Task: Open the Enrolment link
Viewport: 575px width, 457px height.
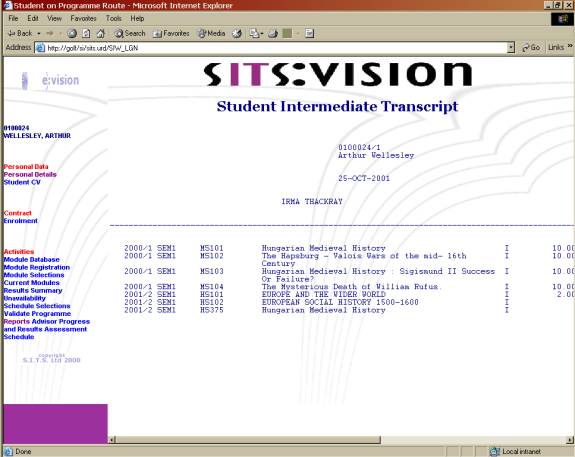Action: point(21,221)
